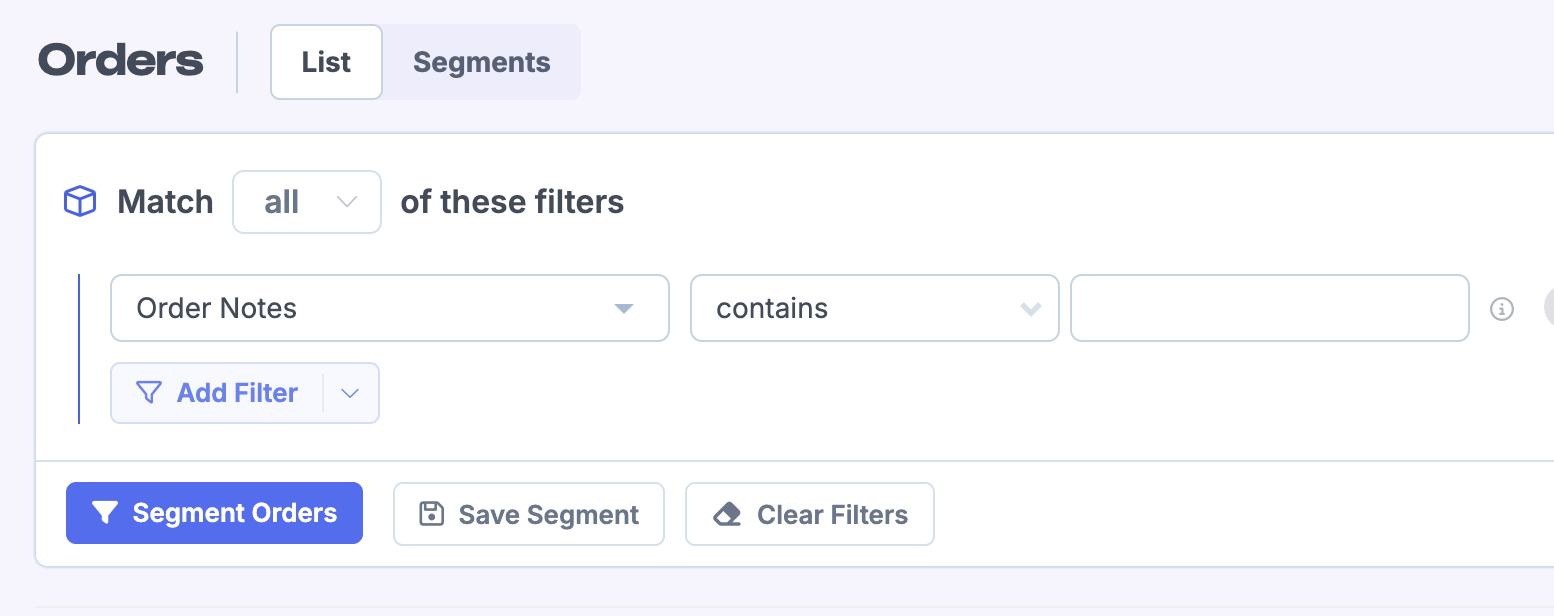Click the floppy disk icon in Save Segment
This screenshot has width=1554, height=616.
(431, 514)
